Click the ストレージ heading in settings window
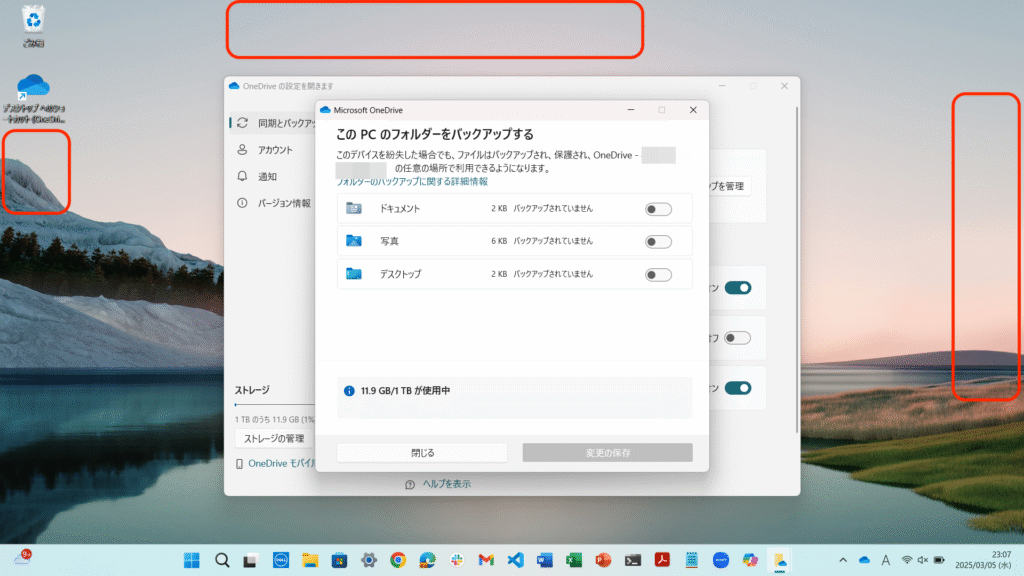 pos(252,390)
